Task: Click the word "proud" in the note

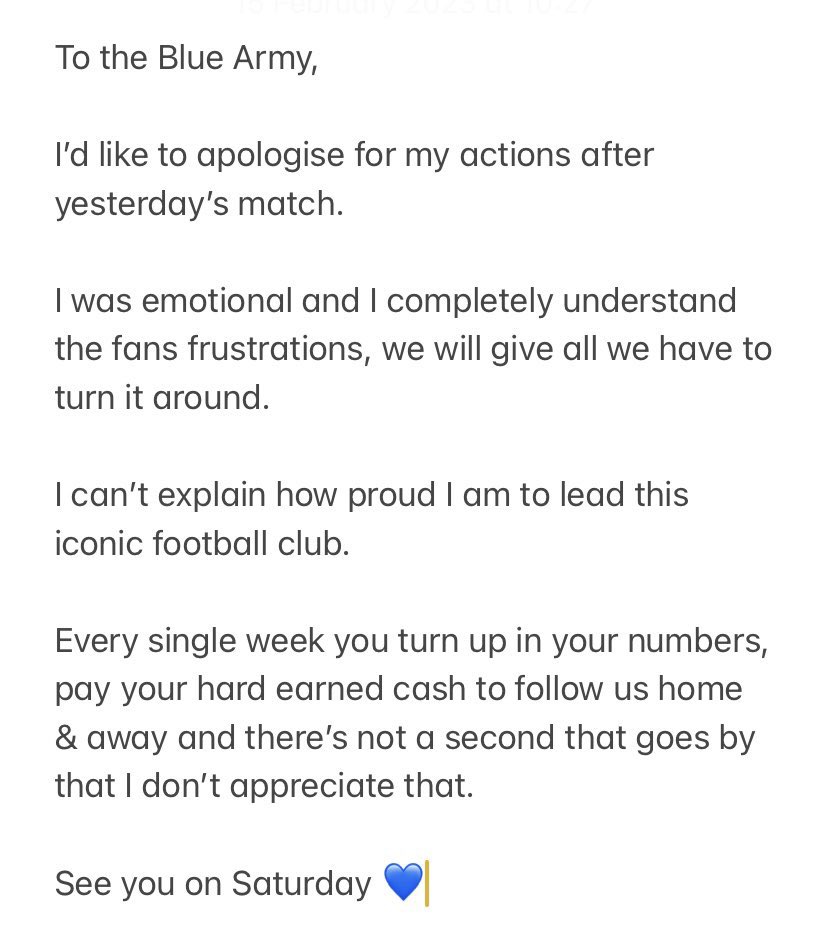Action: click(391, 495)
